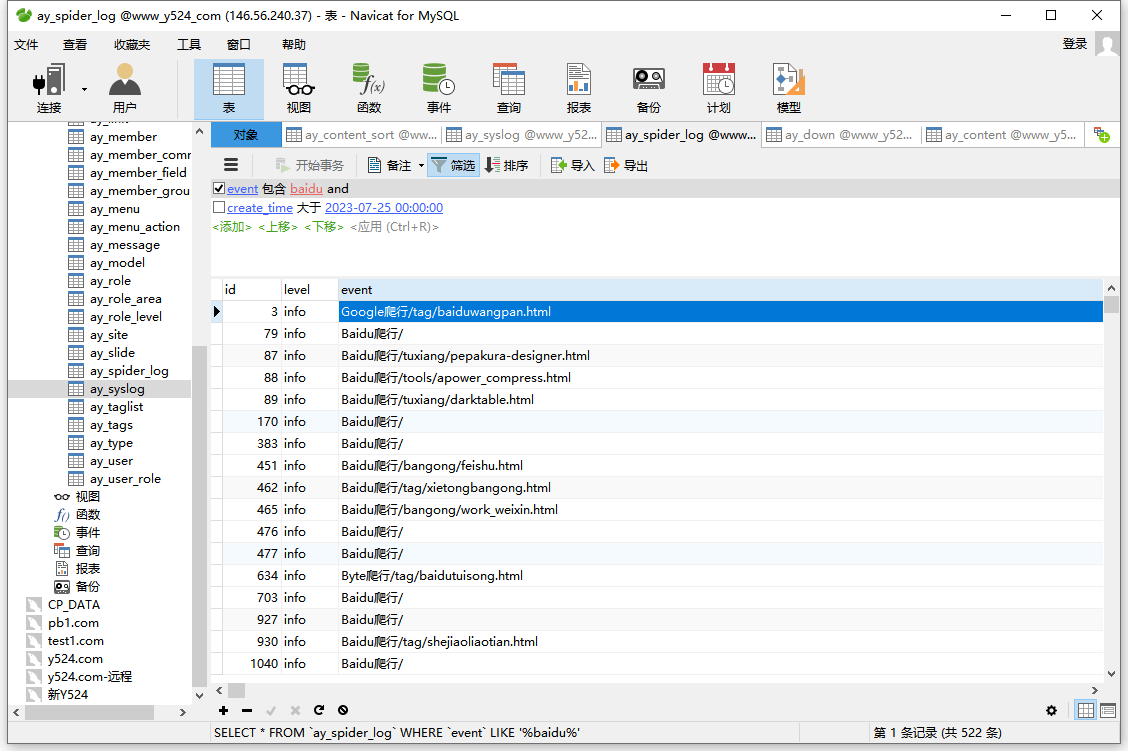This screenshot has height=751, width=1128.
Task: Open the 事件 (Event) toolbar icon
Action: click(x=438, y=88)
